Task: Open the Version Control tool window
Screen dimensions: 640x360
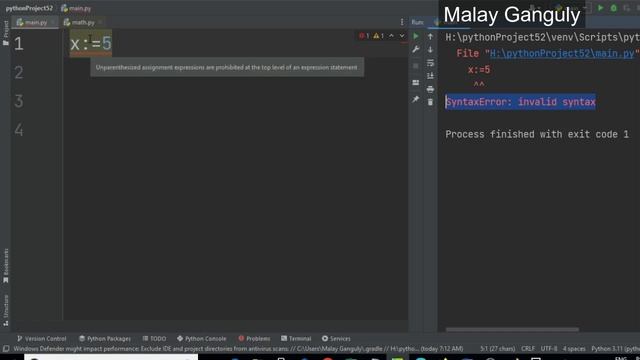Action: (x=41, y=338)
